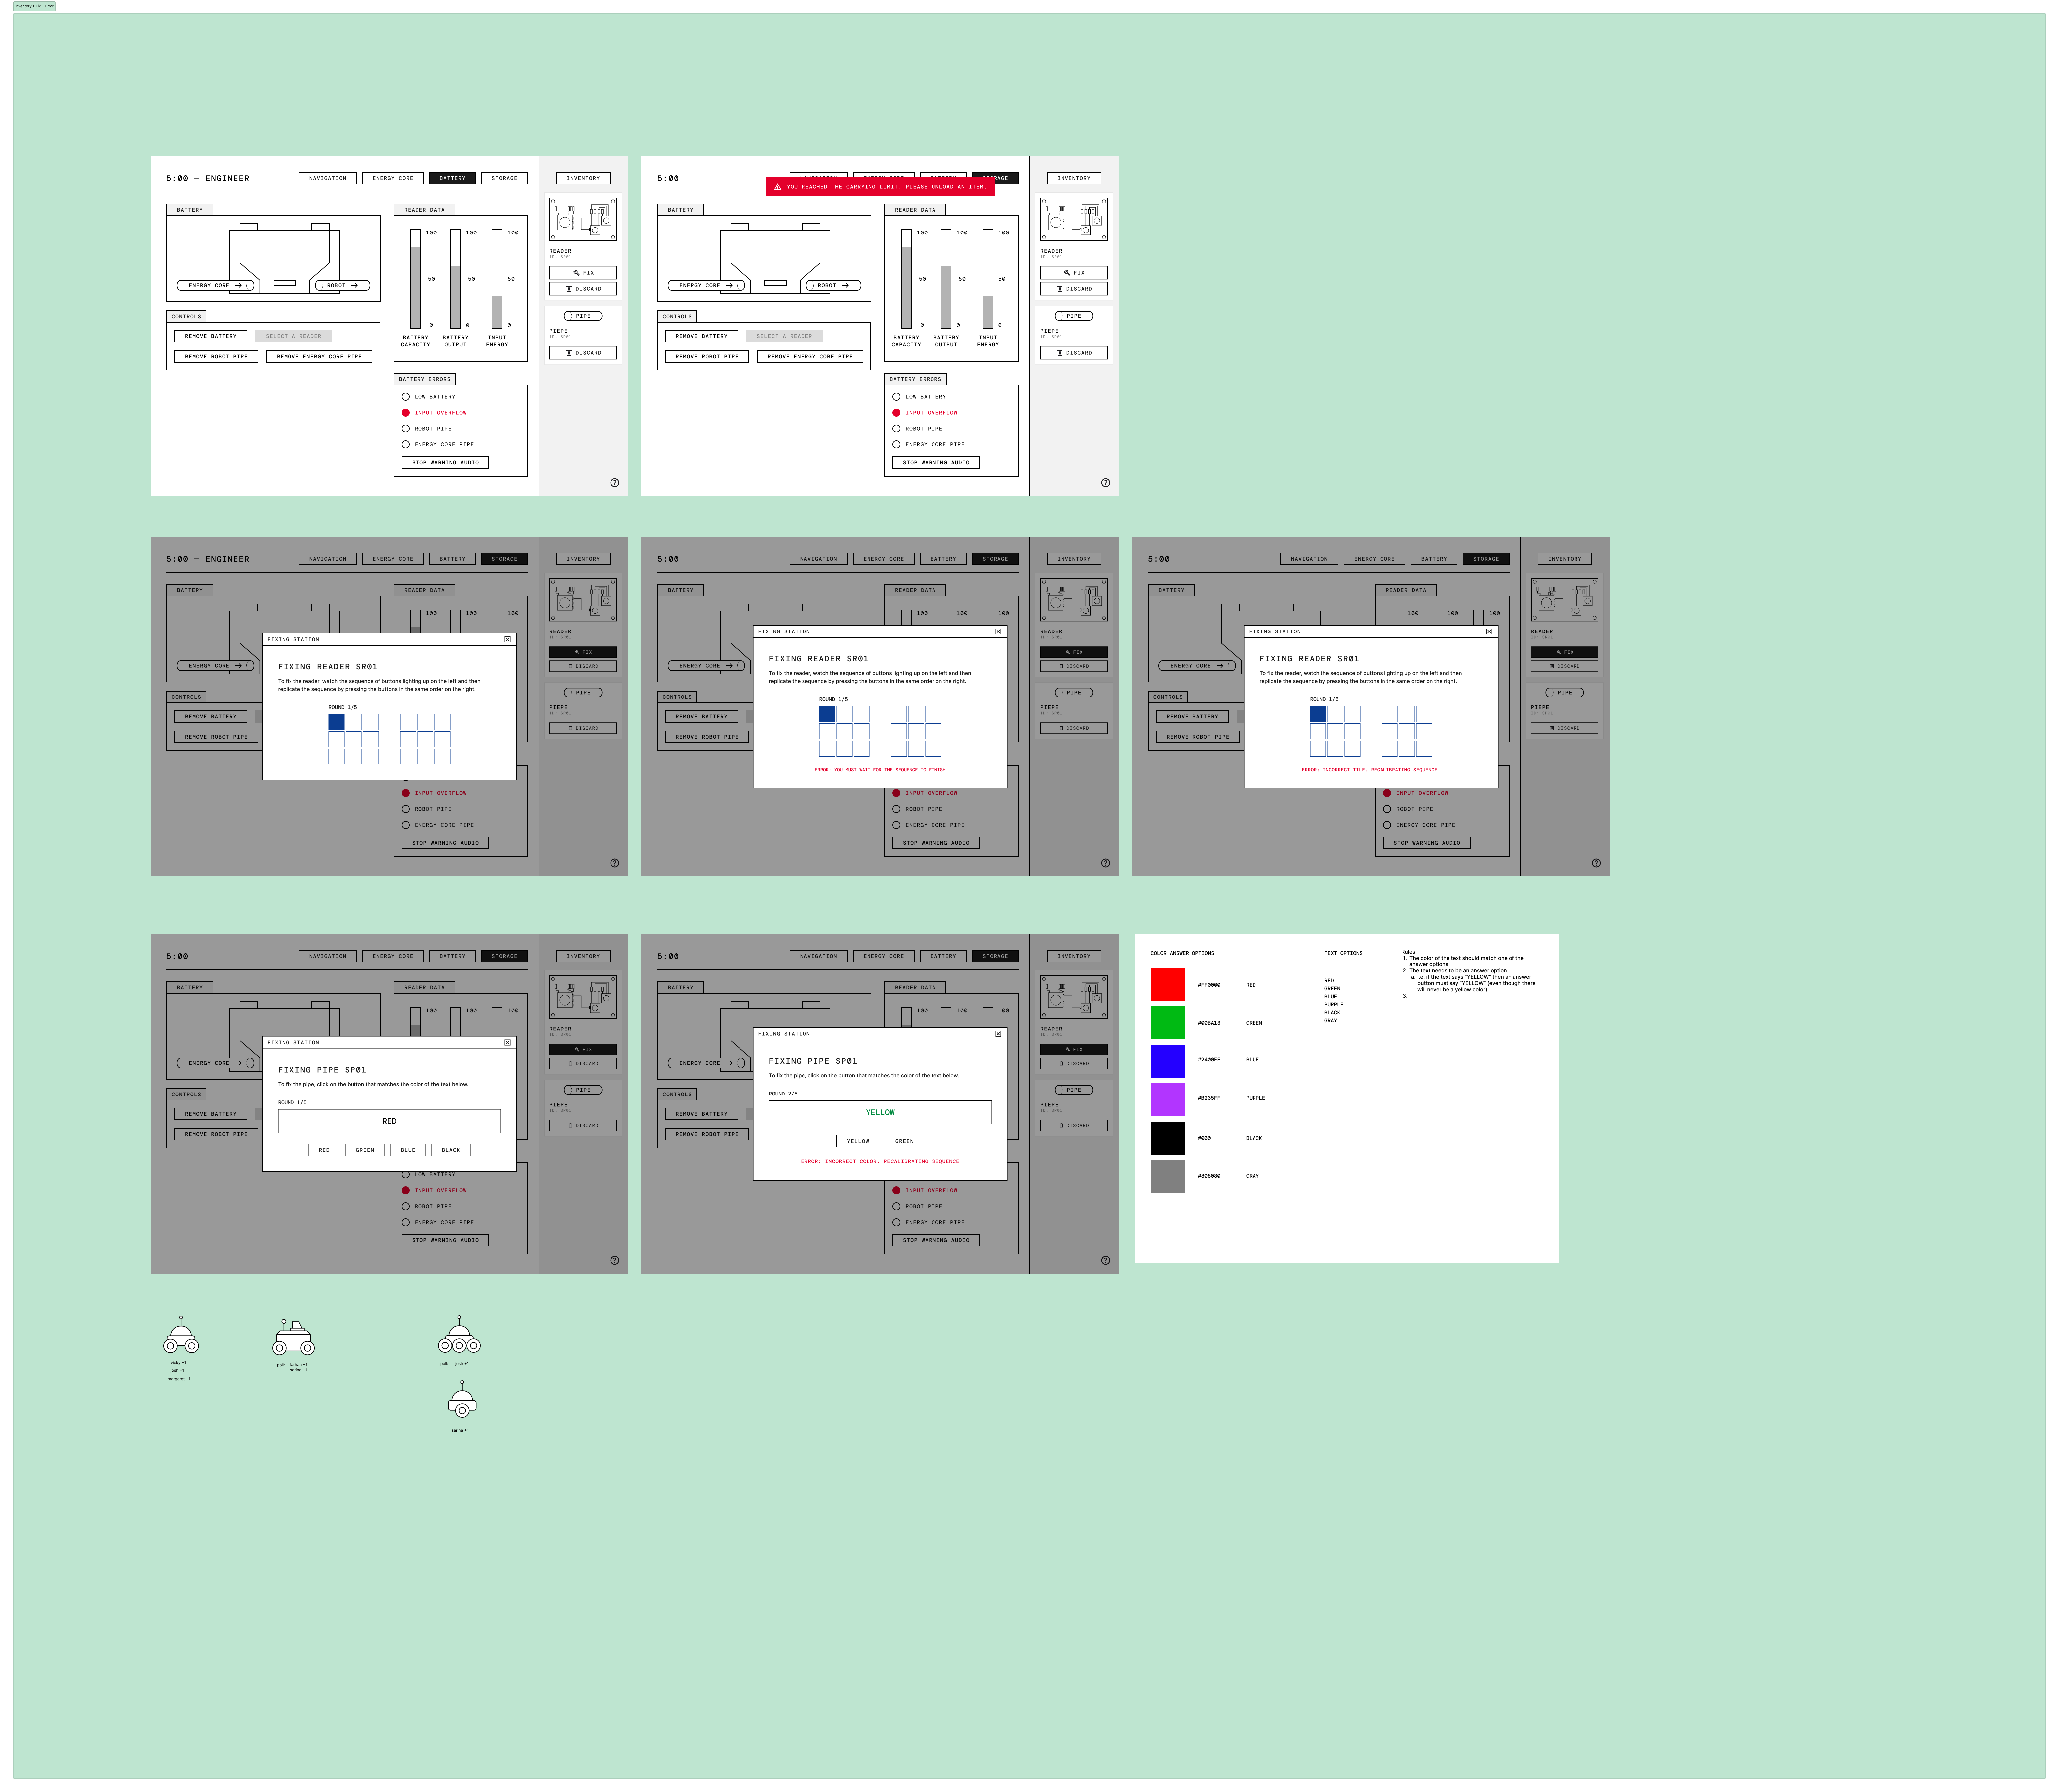Choose the BLACK answer button in Fixing Pipe dialog
Image resolution: width=2059 pixels, height=1792 pixels.
[x=451, y=1150]
